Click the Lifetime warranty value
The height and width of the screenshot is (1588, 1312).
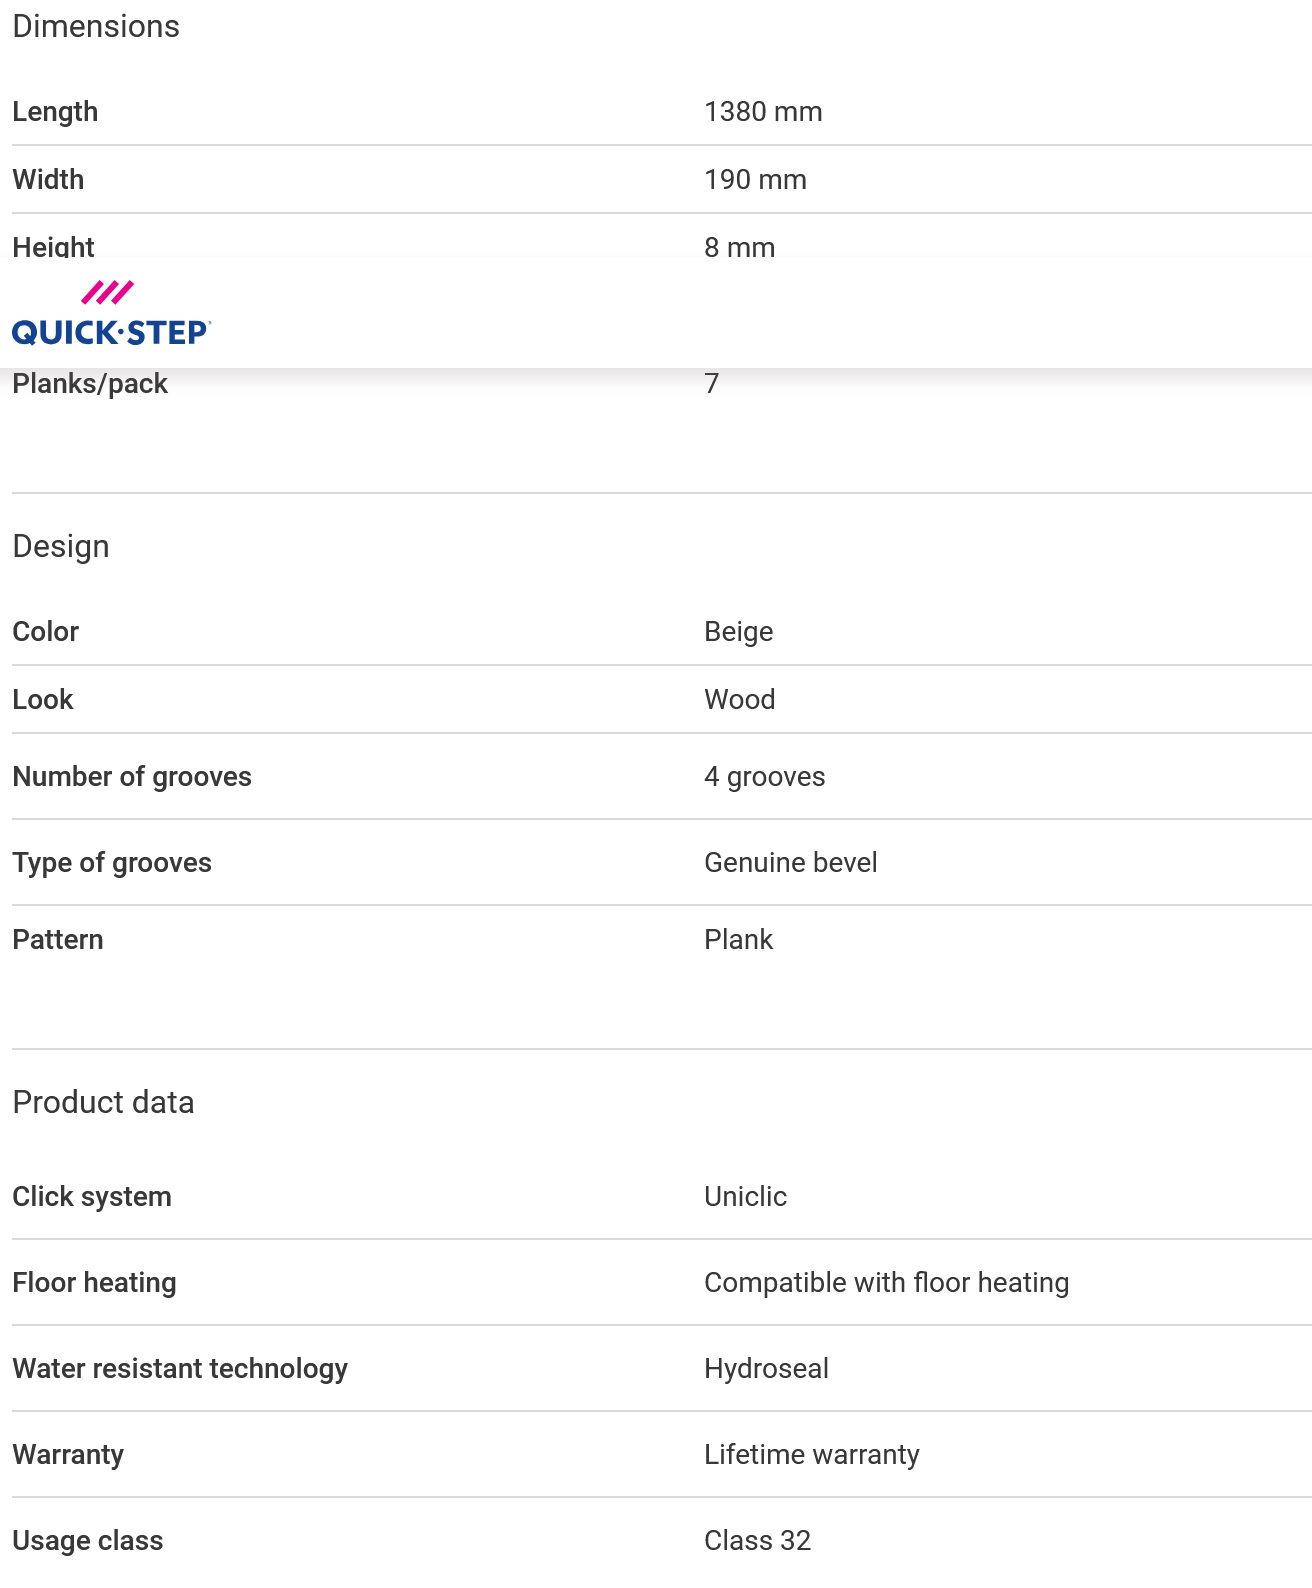coord(811,1454)
